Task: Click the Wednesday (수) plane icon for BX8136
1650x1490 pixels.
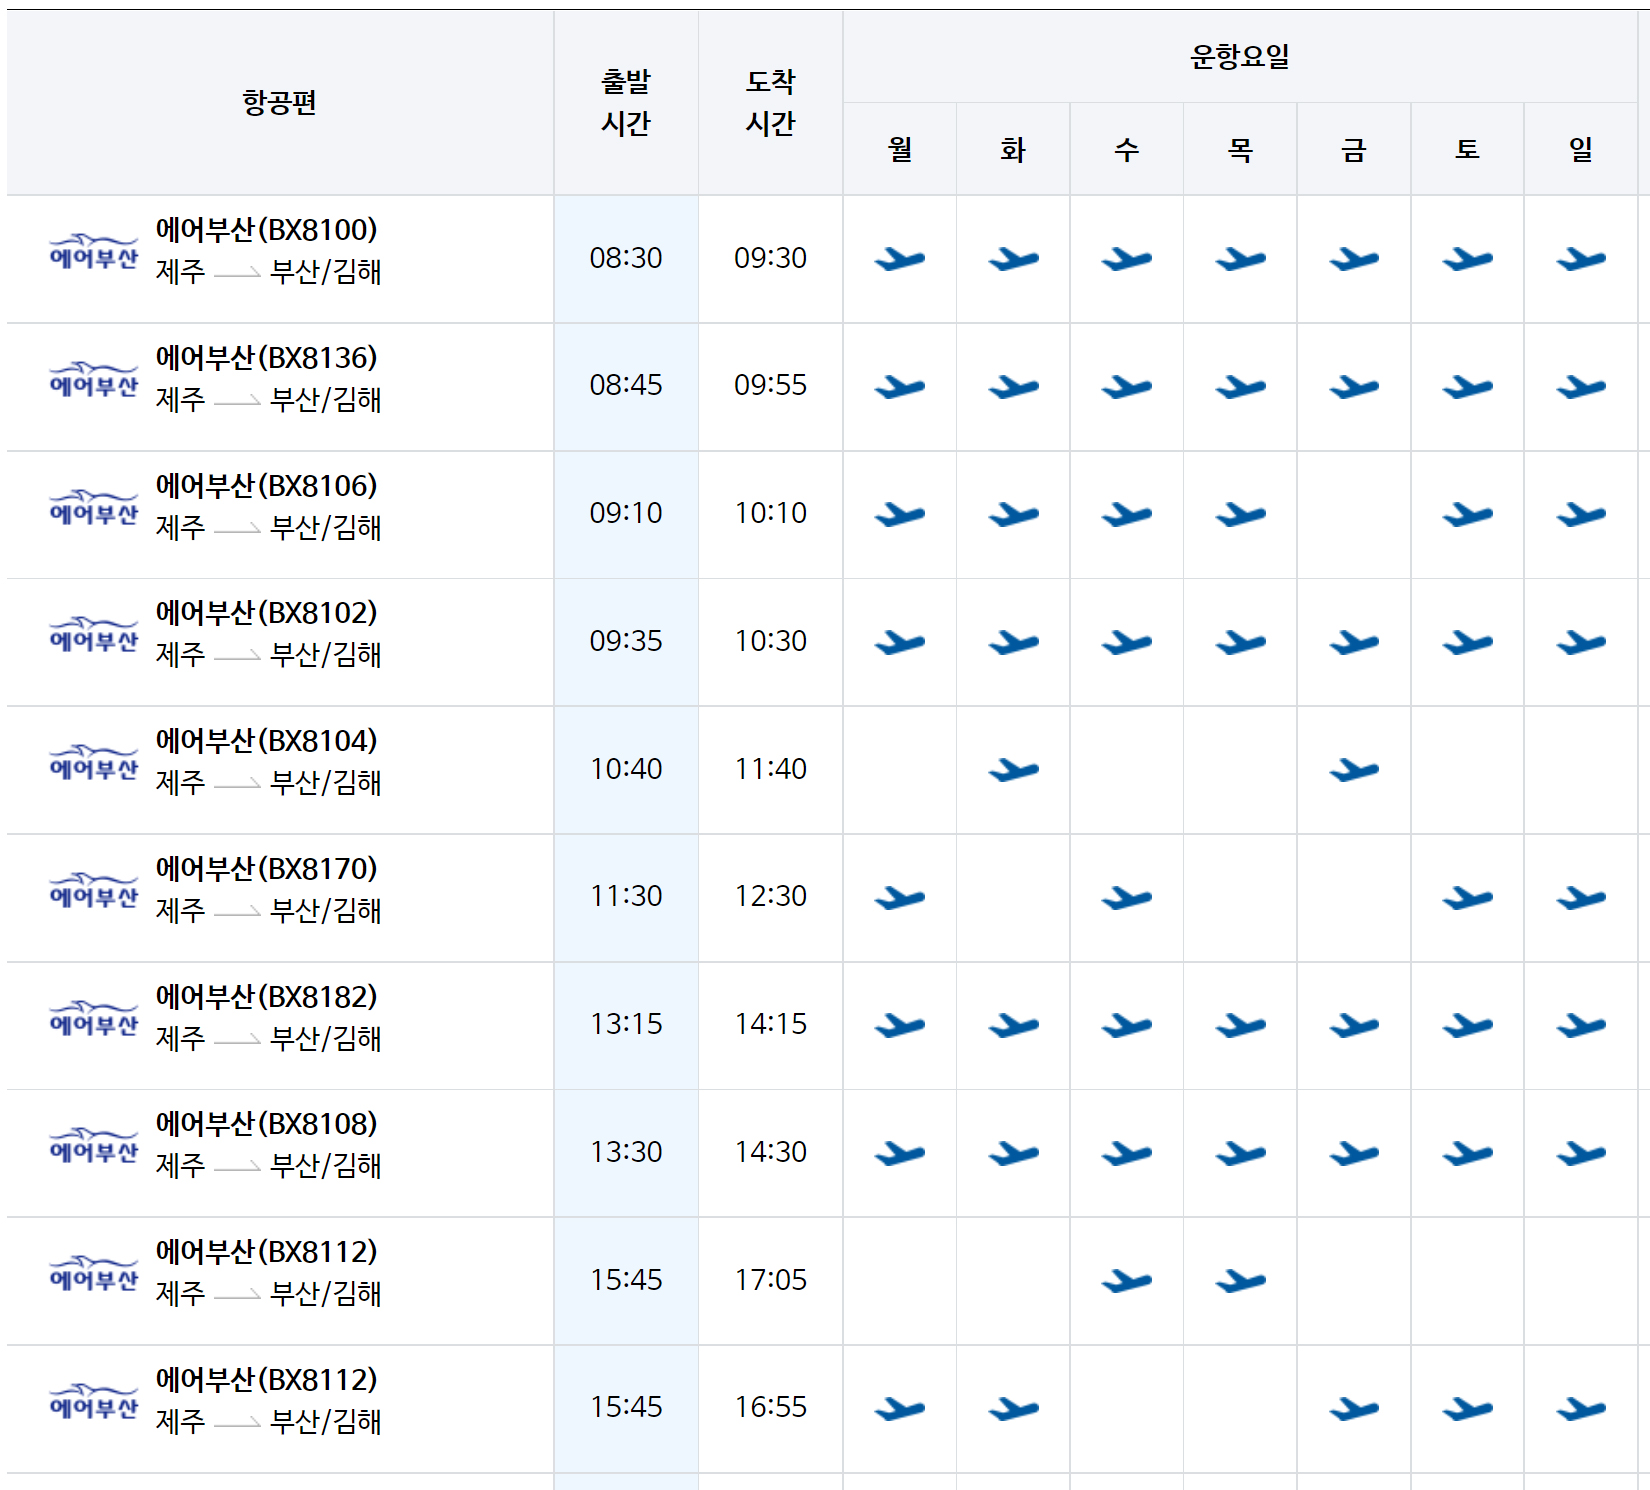Action: (x=1127, y=386)
